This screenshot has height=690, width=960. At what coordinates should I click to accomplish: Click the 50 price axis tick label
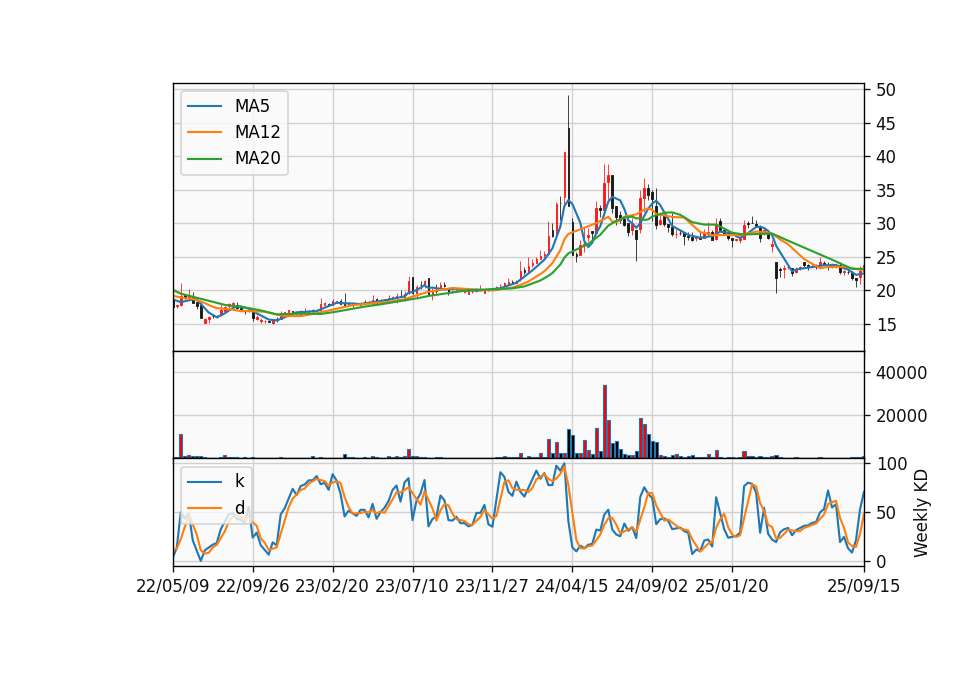886,90
